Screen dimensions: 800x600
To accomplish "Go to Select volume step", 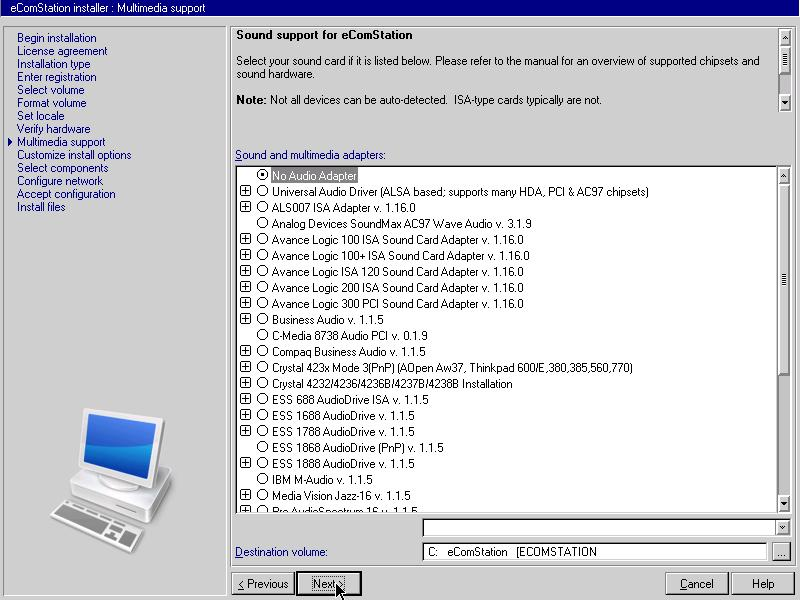I will (51, 90).
